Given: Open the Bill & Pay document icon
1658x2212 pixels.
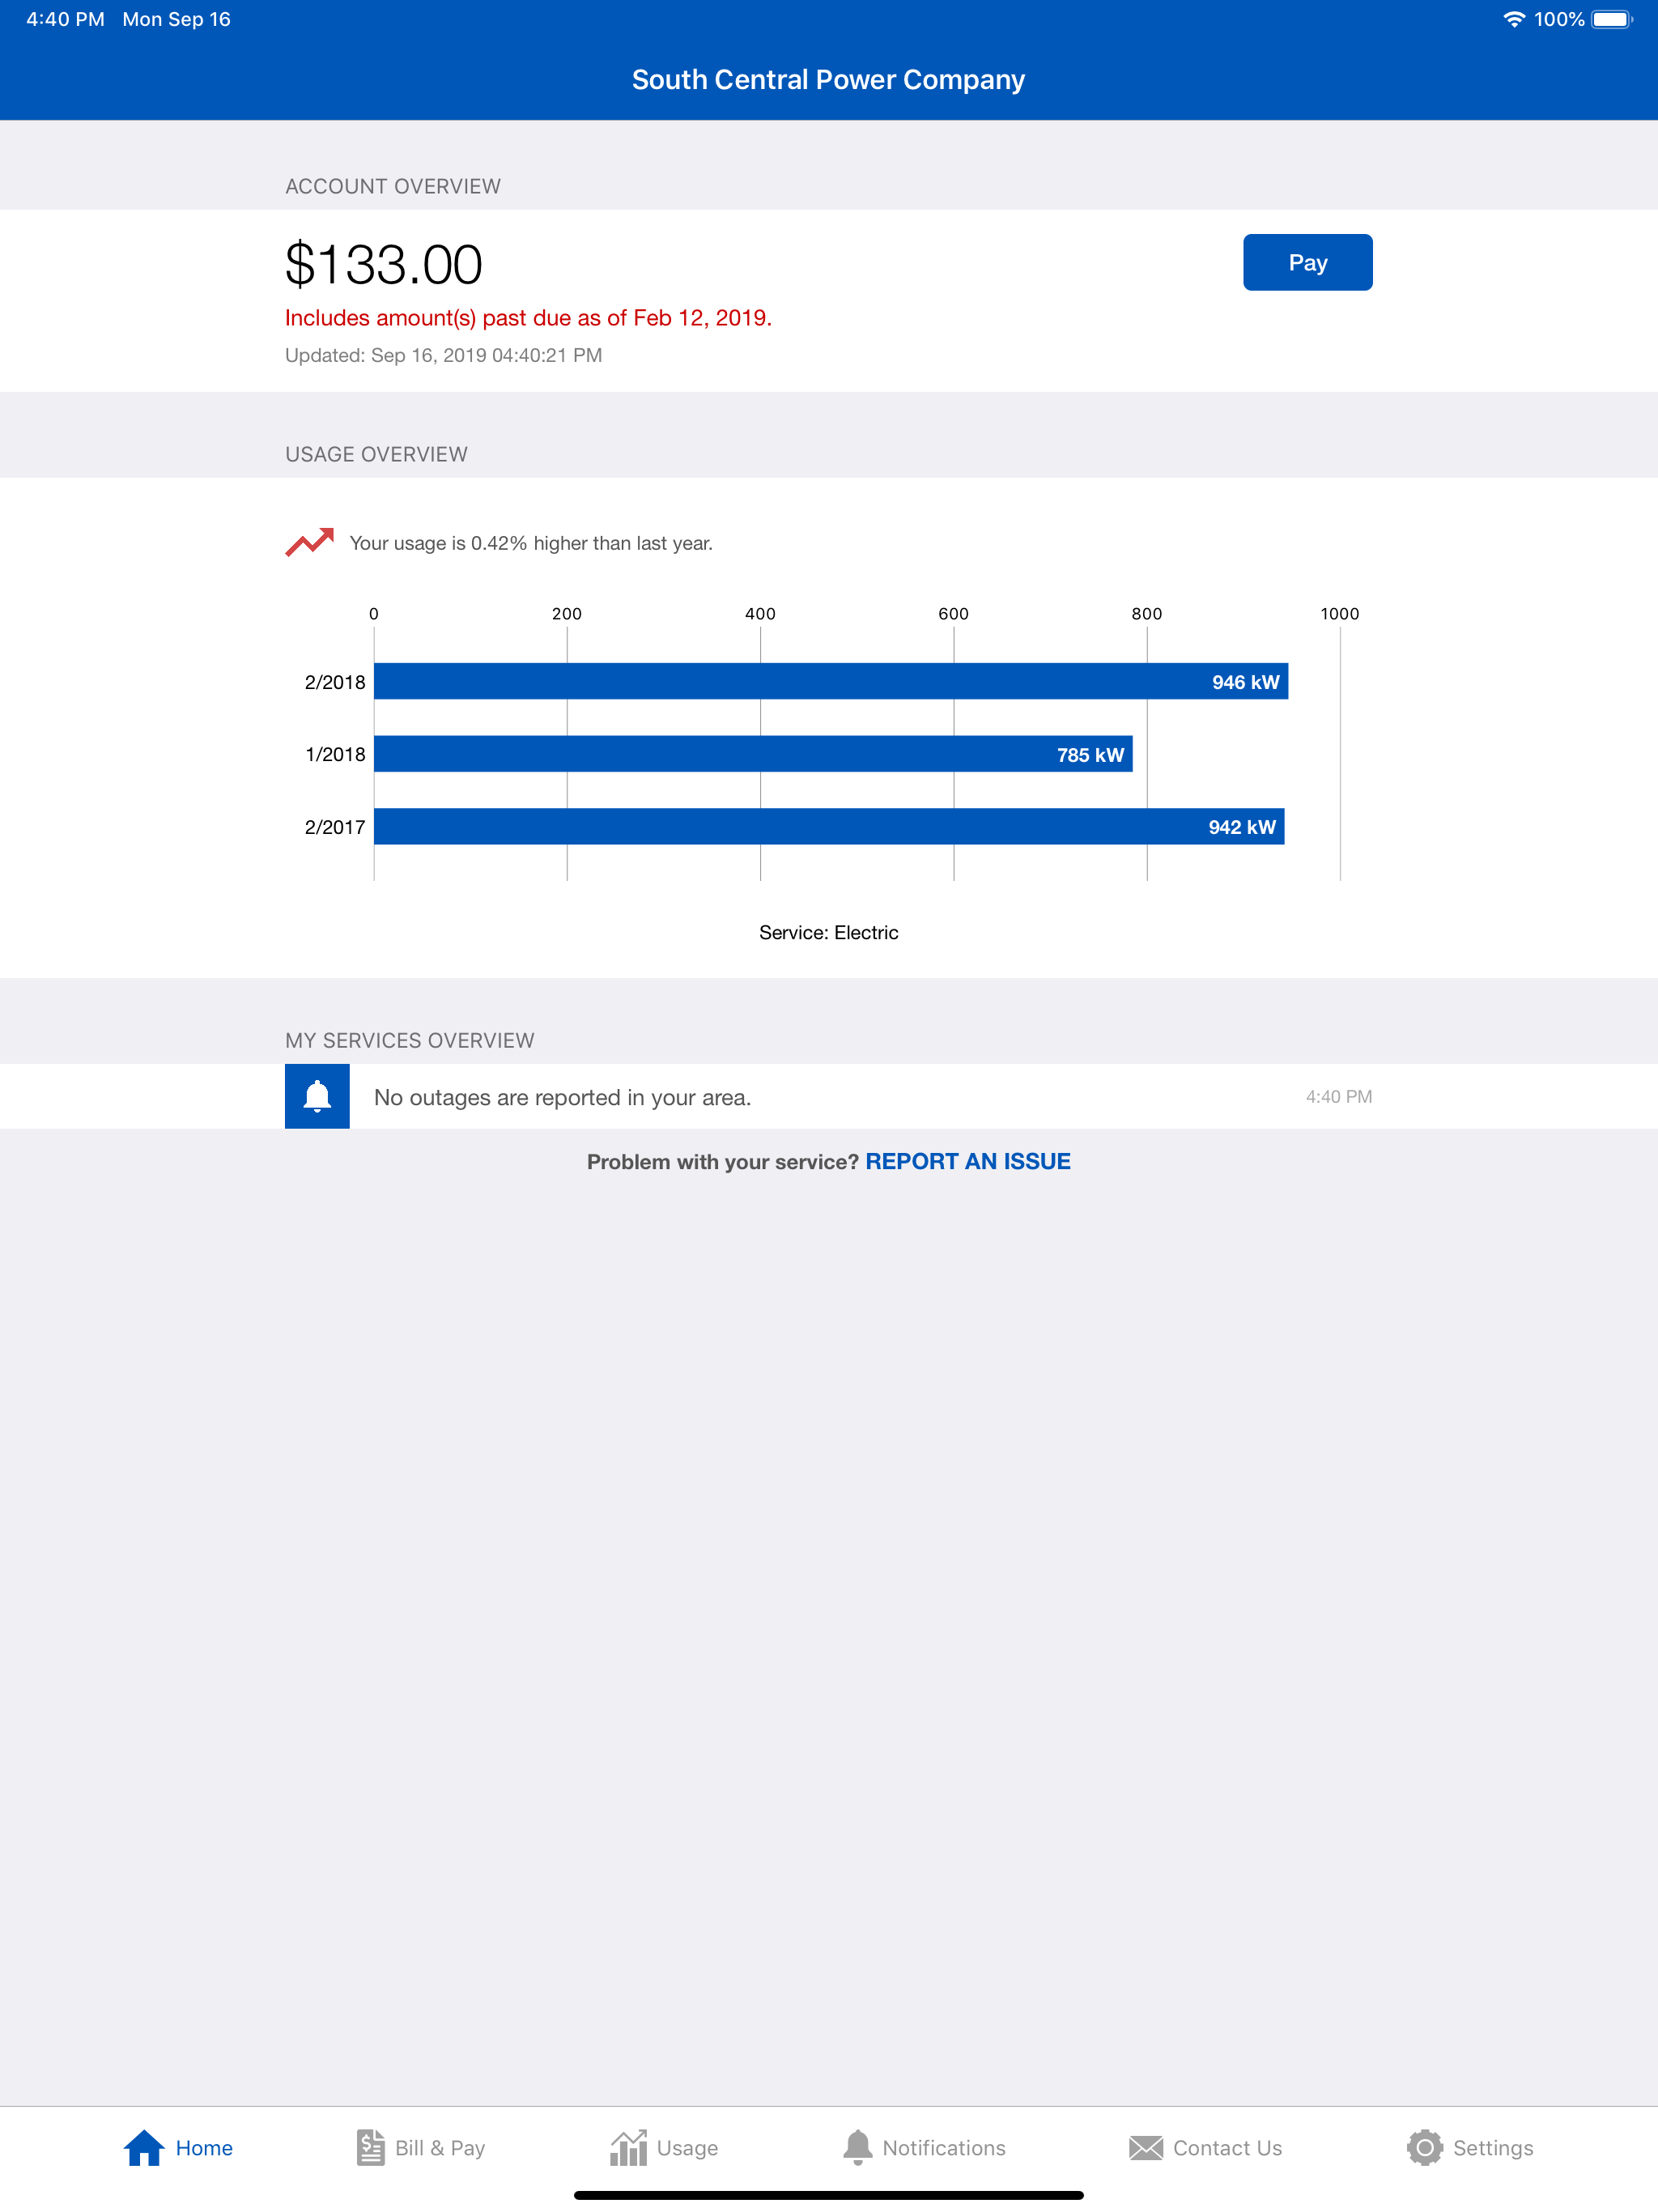Looking at the screenshot, I should [x=370, y=2147].
